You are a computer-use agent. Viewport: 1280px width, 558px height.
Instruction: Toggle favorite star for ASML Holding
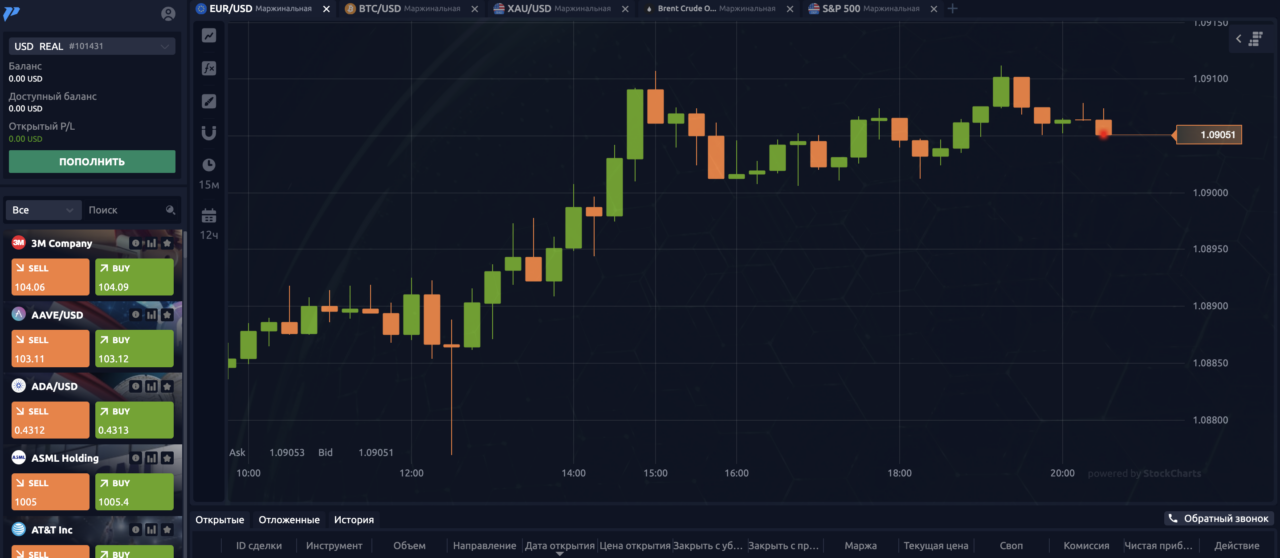(x=167, y=458)
